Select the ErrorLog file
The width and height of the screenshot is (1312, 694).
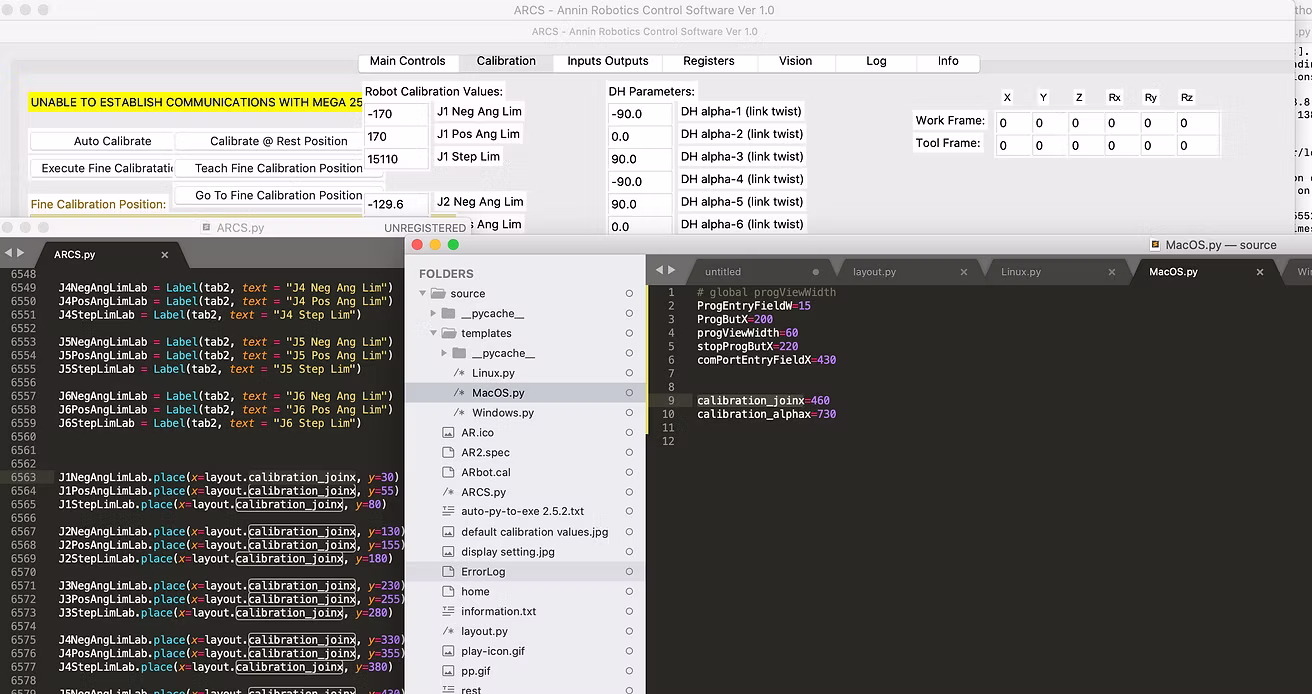pyautogui.click(x=483, y=572)
